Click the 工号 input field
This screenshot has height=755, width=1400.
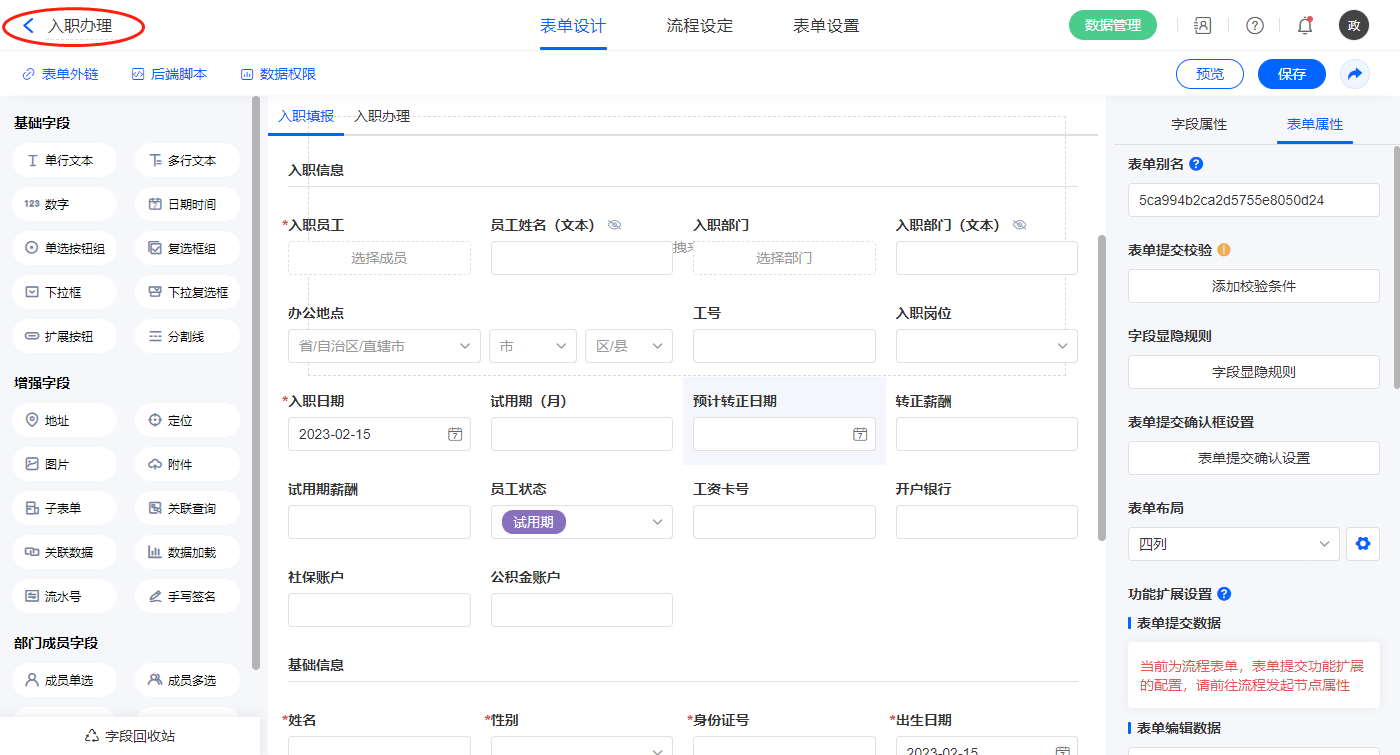(x=784, y=346)
